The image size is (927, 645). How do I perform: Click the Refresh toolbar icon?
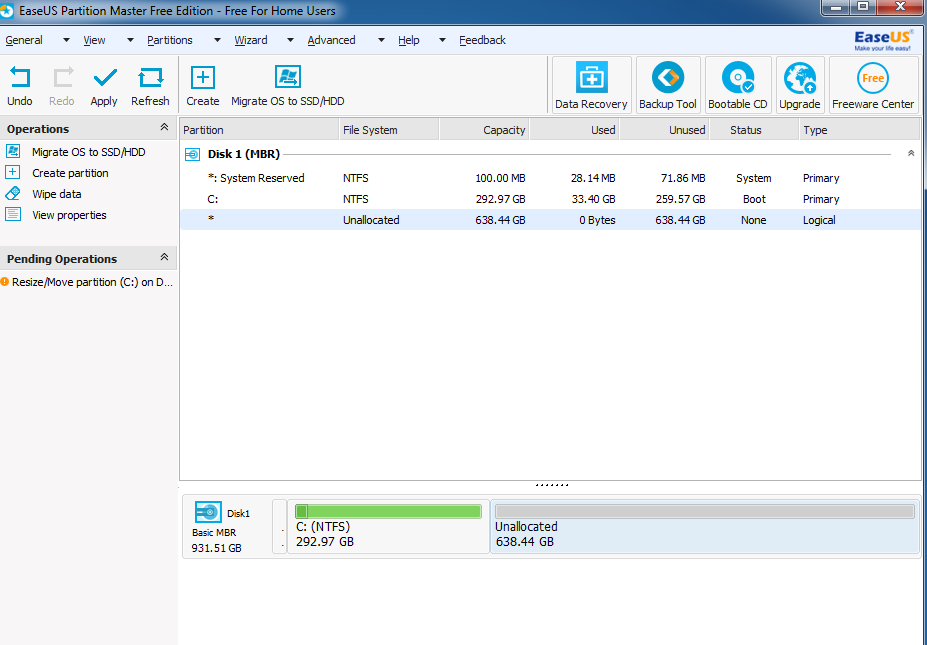[150, 77]
